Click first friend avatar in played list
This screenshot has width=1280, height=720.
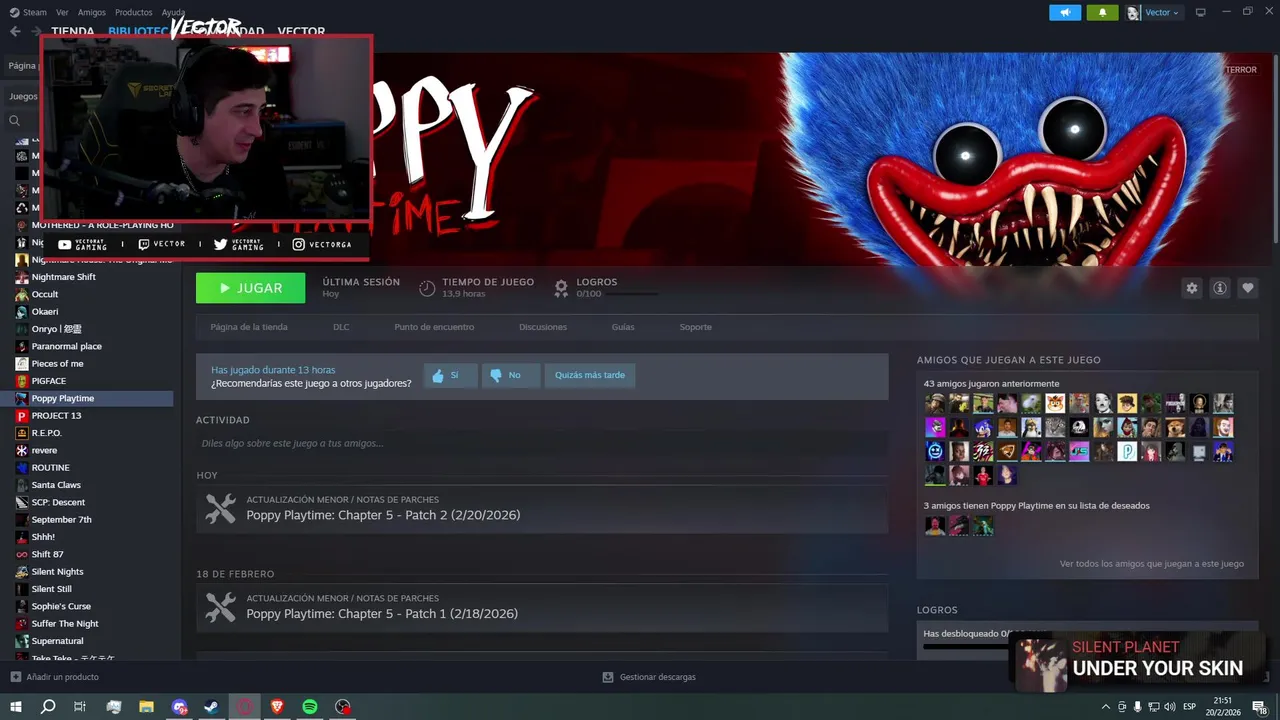pyautogui.click(x=935, y=403)
